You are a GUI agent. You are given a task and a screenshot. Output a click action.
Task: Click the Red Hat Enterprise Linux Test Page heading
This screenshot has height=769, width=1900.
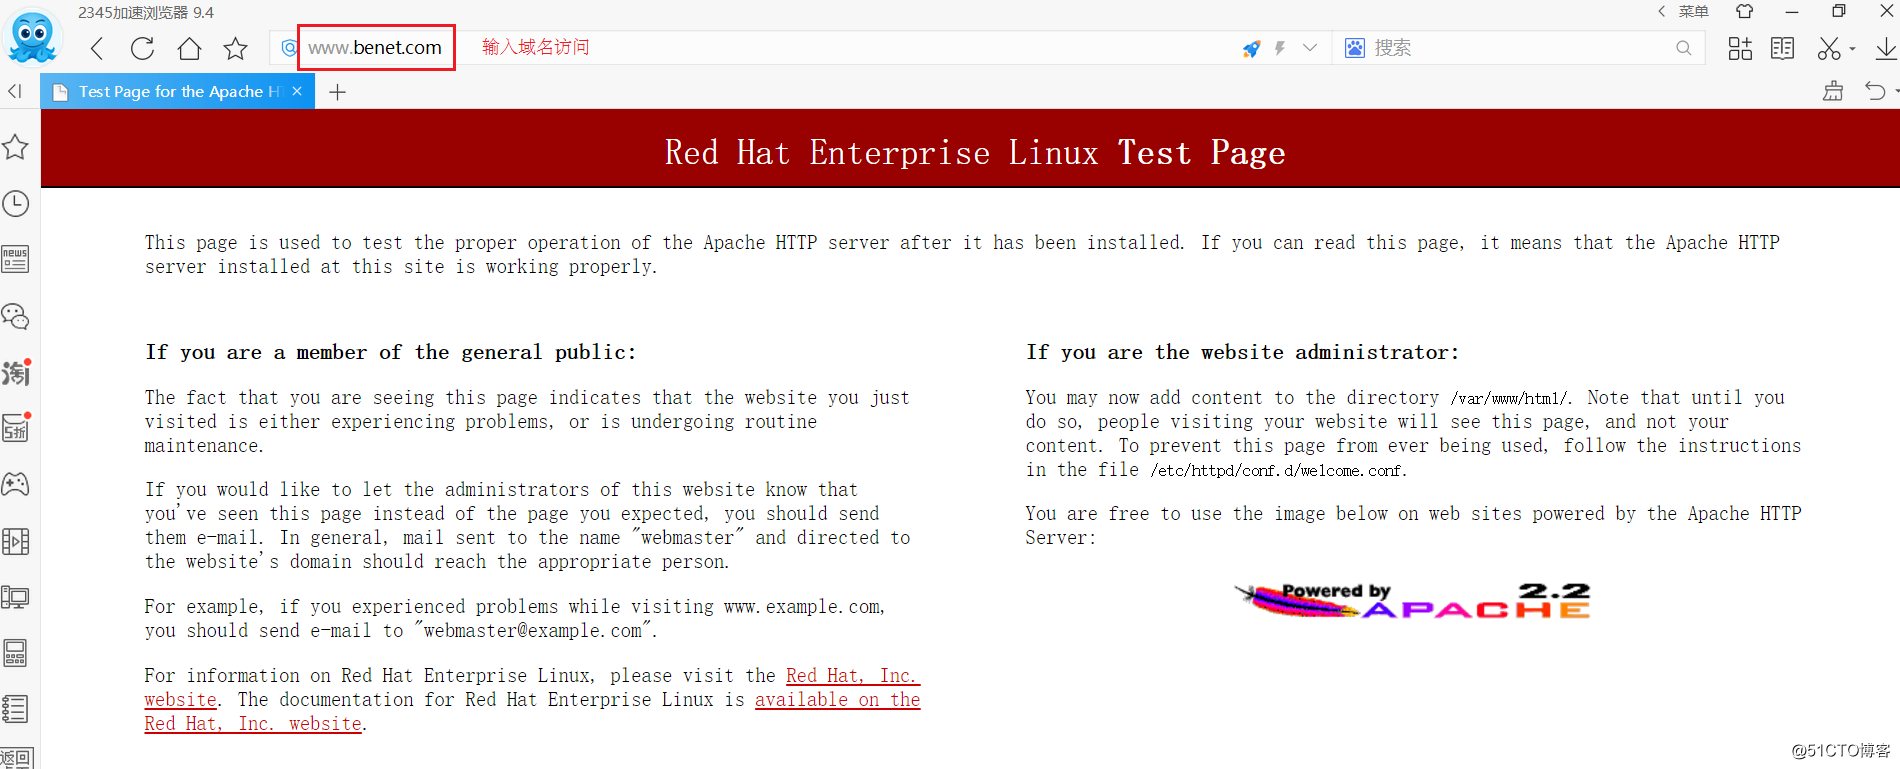coord(975,152)
